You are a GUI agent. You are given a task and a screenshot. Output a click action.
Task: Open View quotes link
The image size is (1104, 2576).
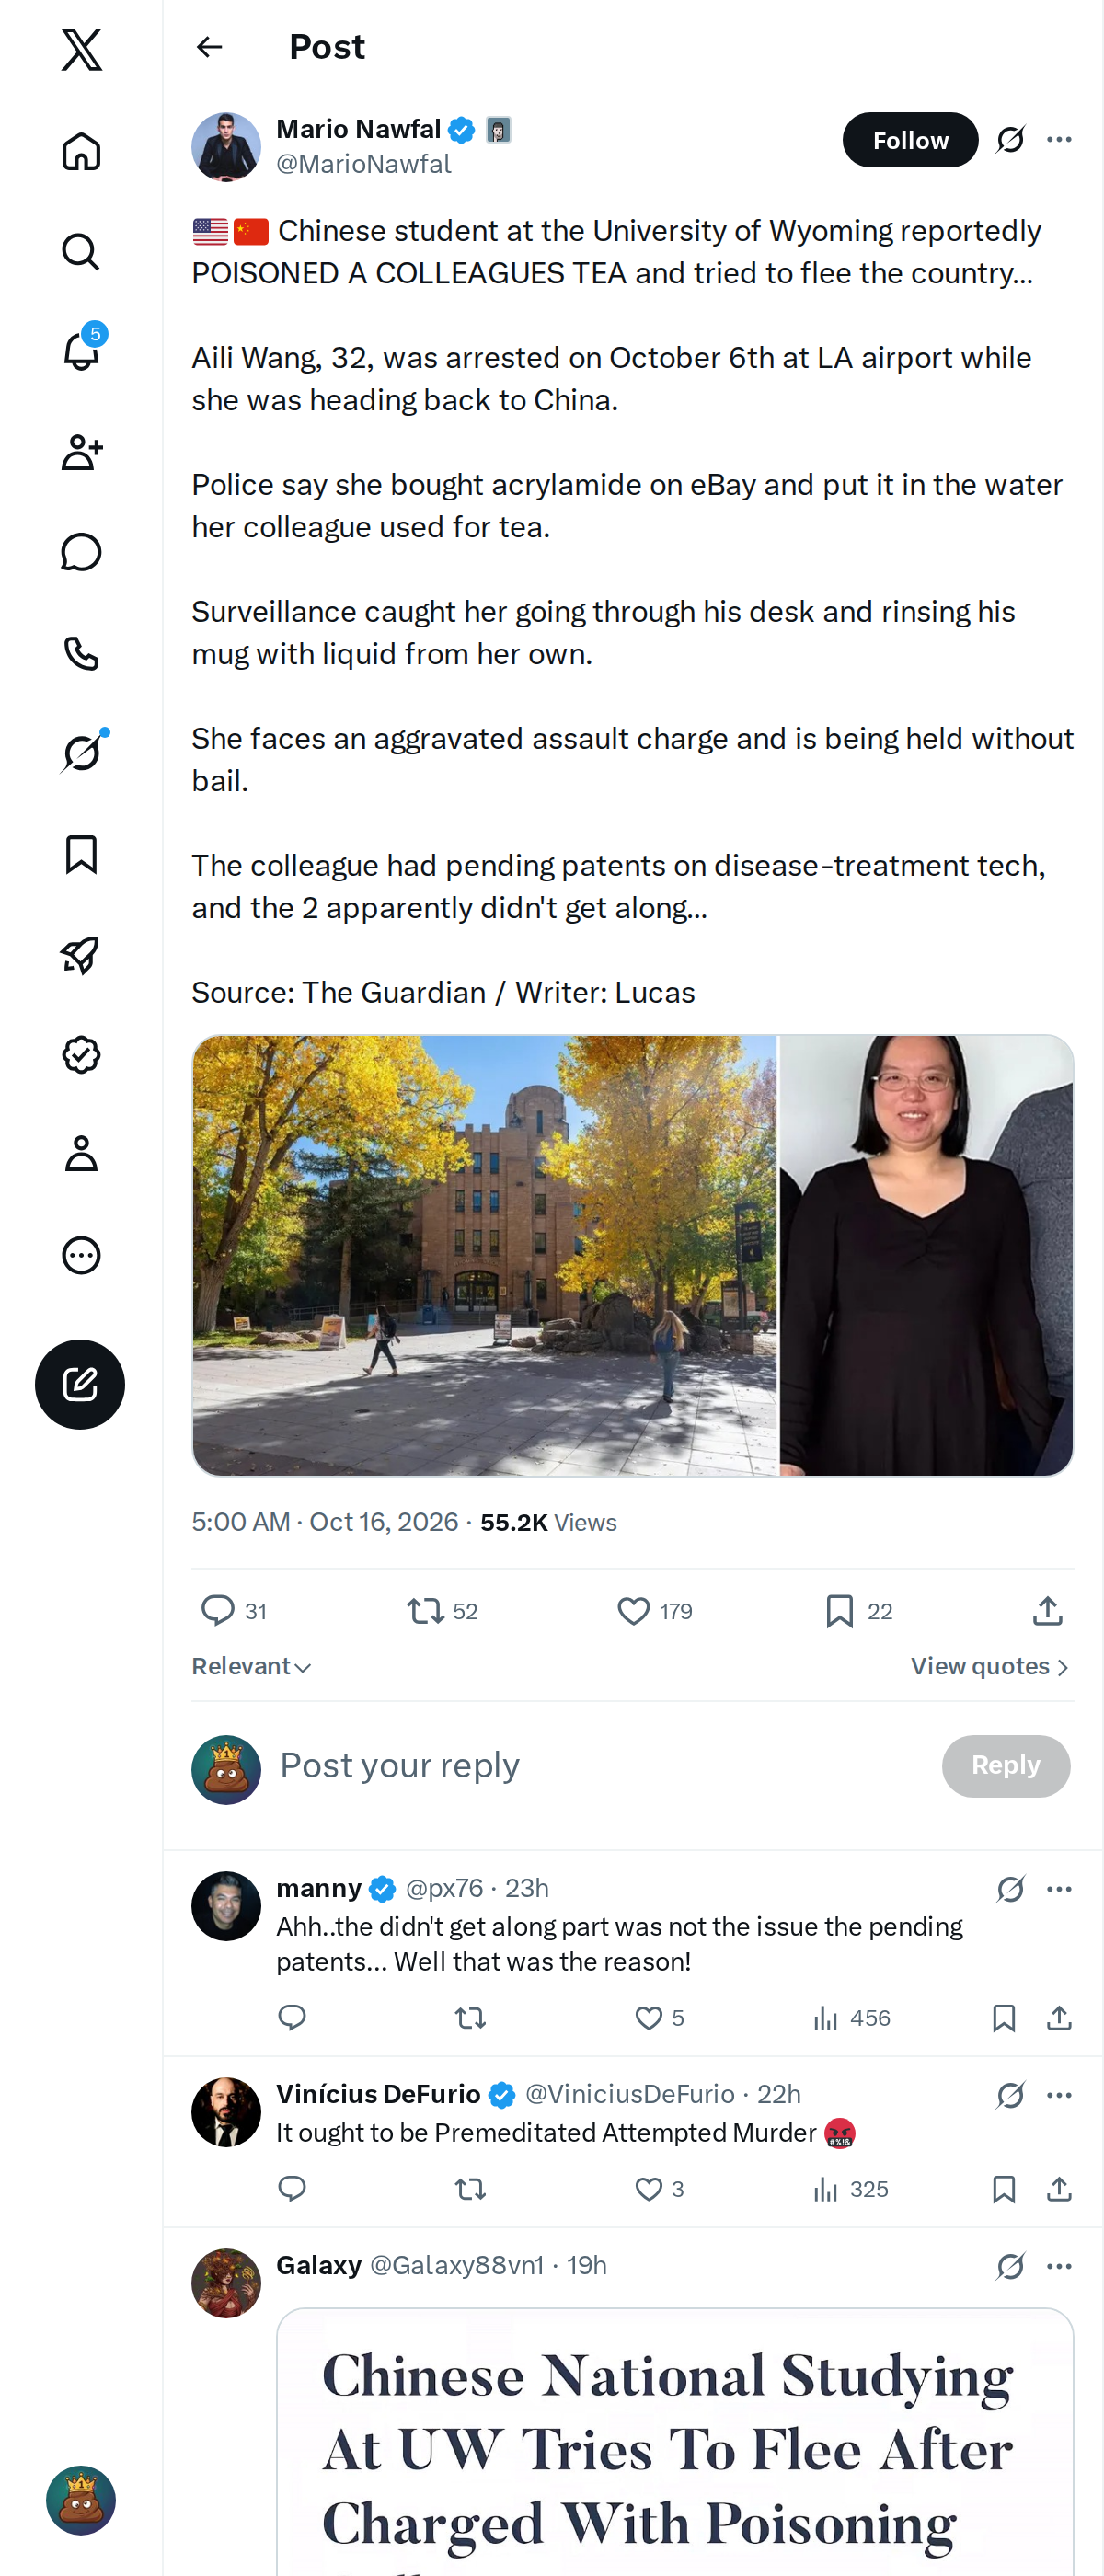990,1666
